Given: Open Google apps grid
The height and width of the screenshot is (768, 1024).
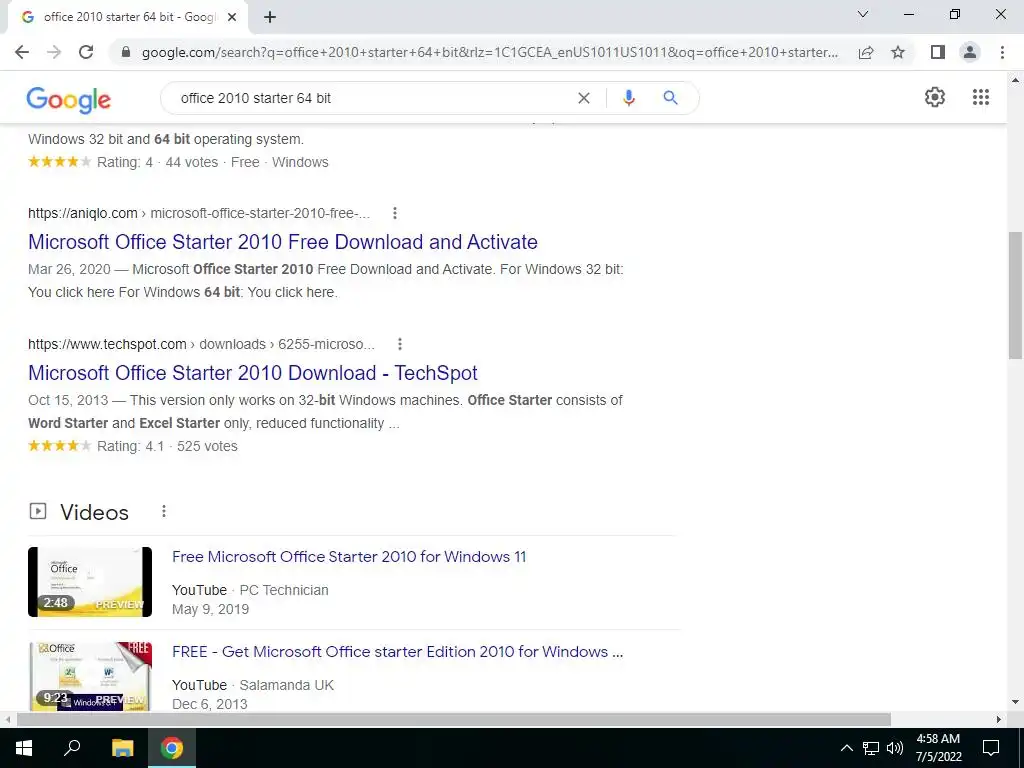Looking at the screenshot, I should pyautogui.click(x=981, y=97).
